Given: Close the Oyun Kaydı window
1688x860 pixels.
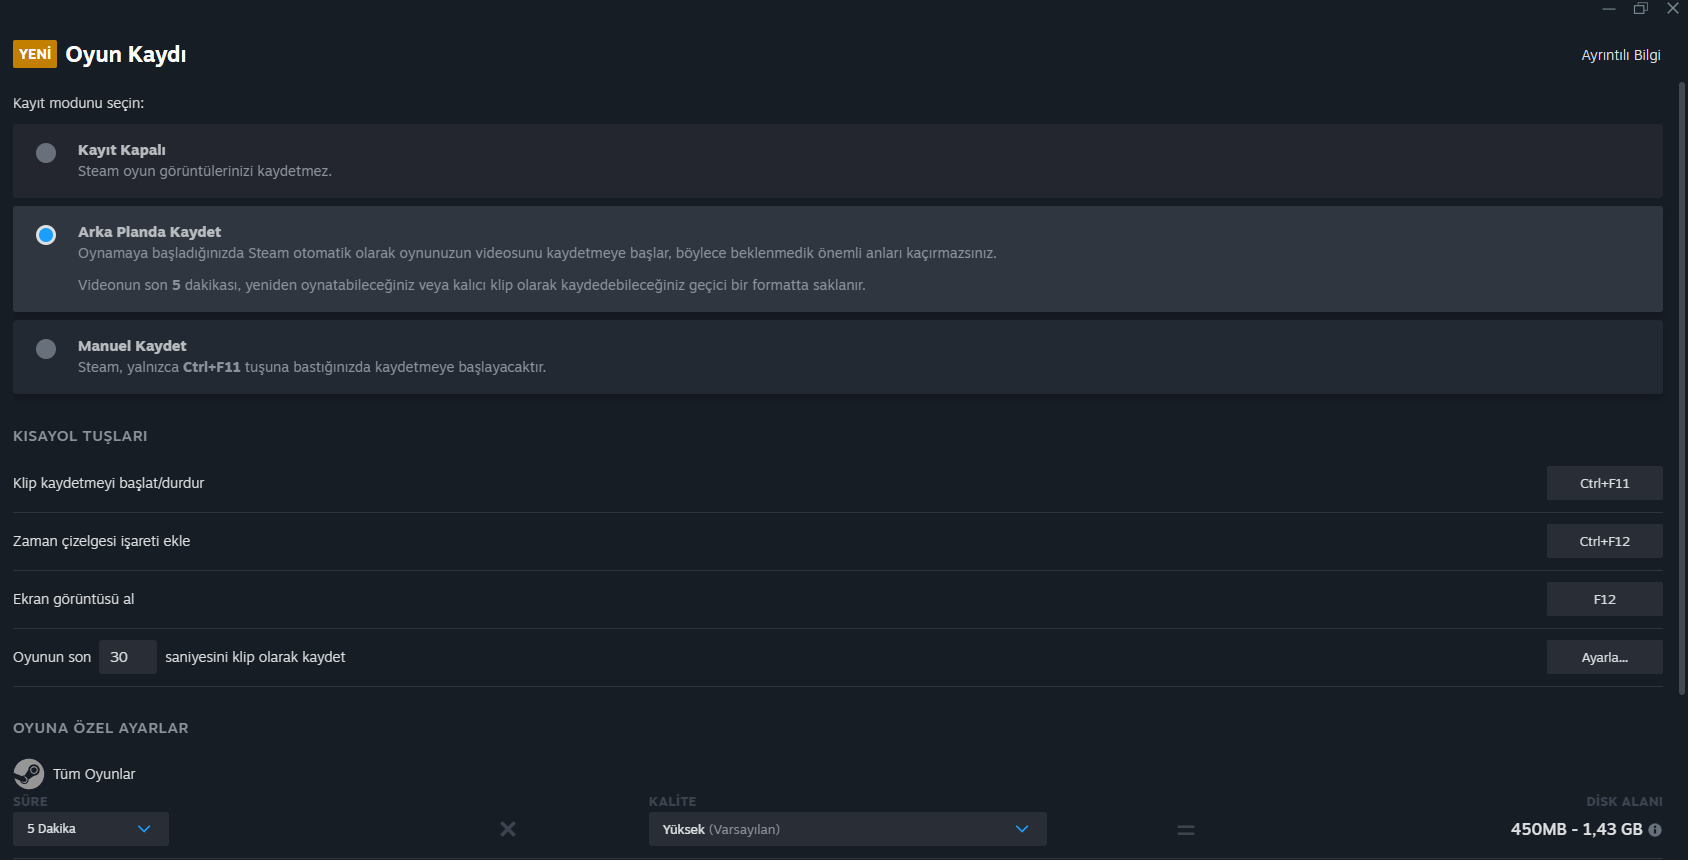Looking at the screenshot, I should [1673, 9].
